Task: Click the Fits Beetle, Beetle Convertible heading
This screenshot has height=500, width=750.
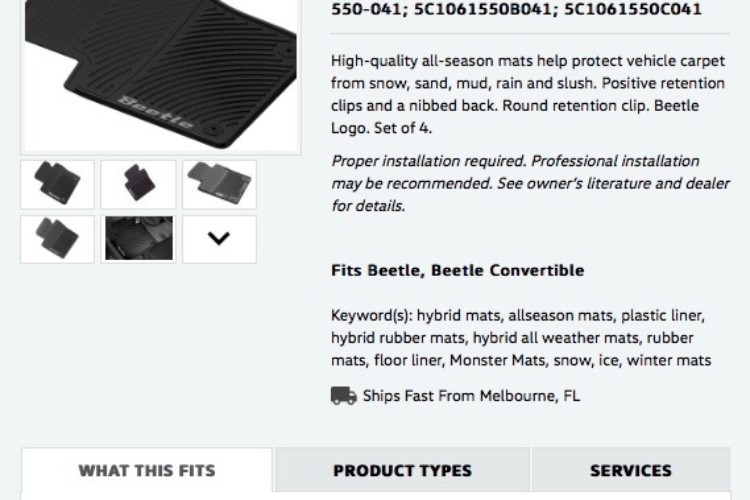Action: [457, 270]
